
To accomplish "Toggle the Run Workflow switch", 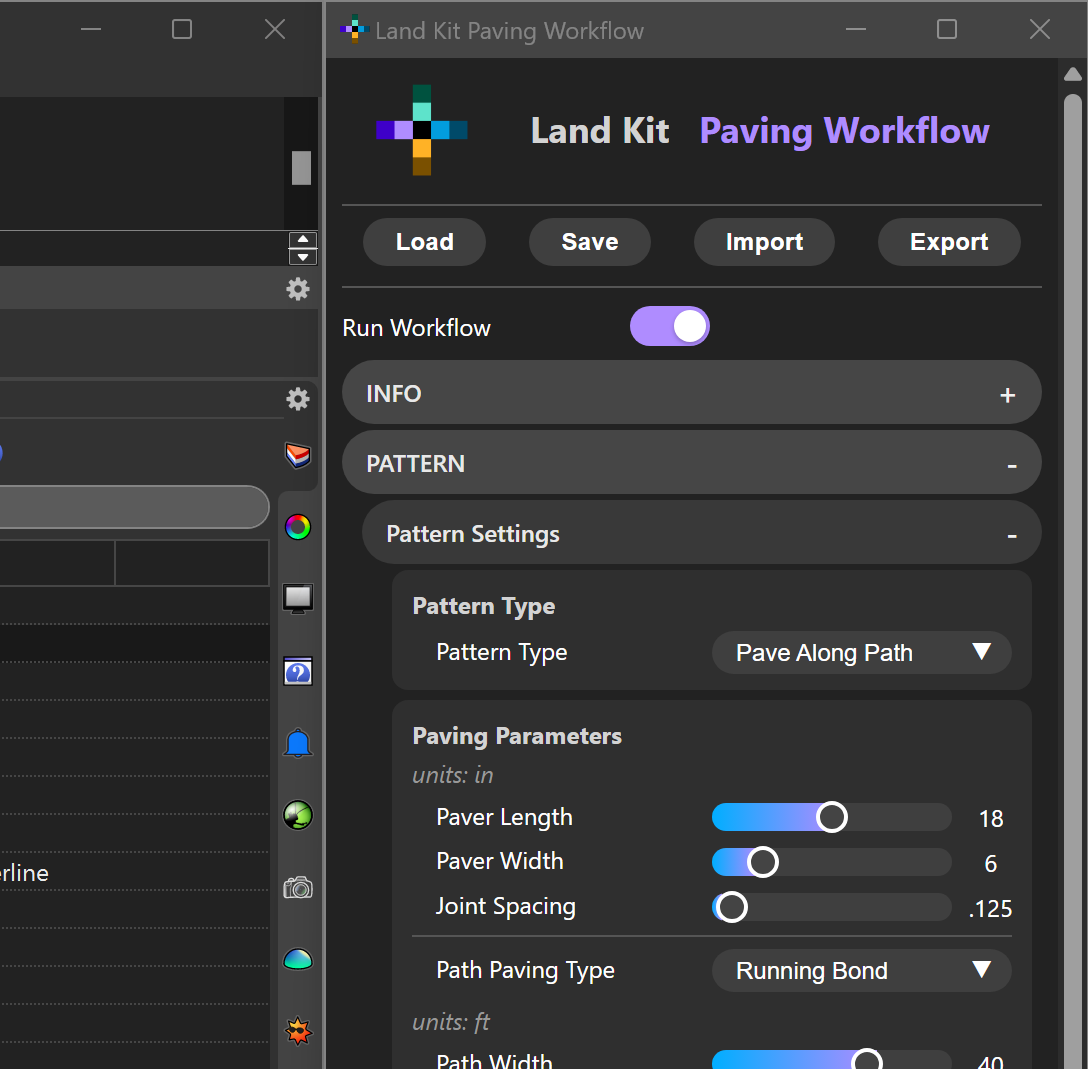I will click(670, 326).
